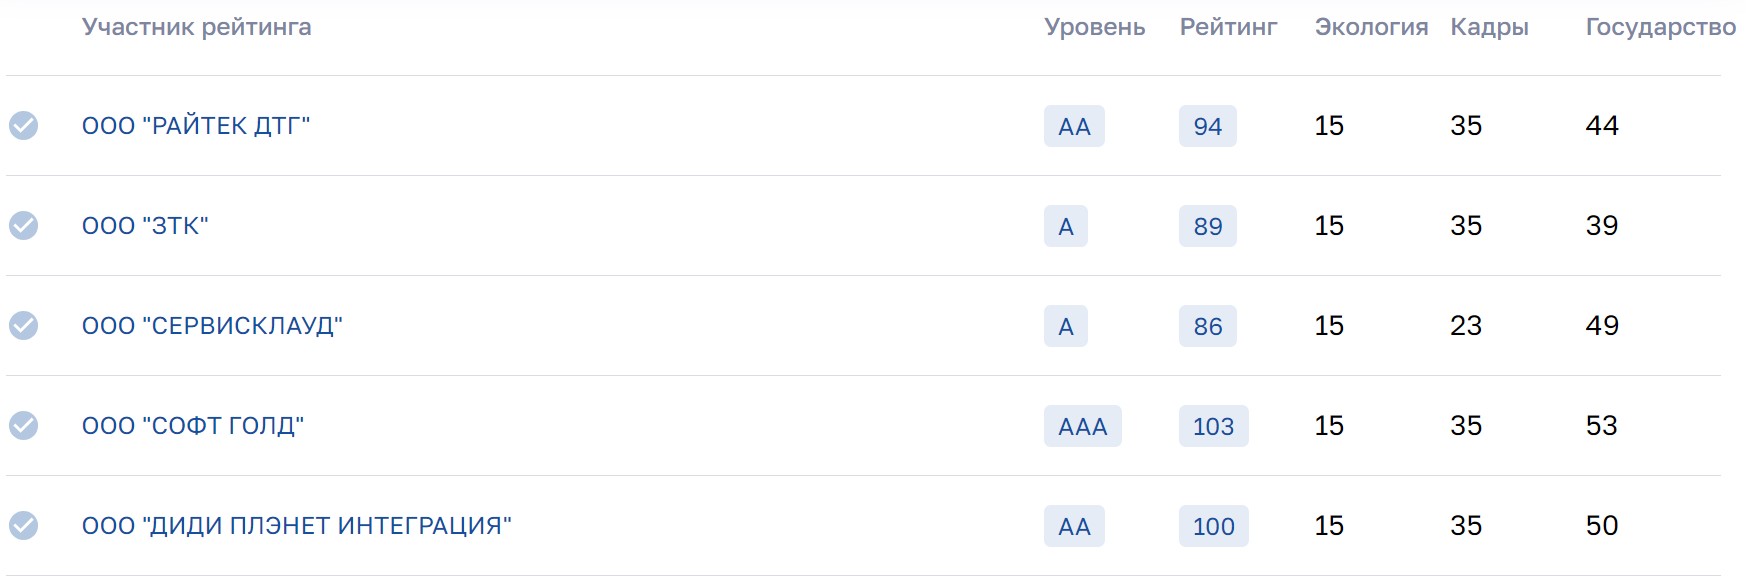1746x578 pixels.
Task: Click the rating badge showing 94
Action: click(x=1207, y=126)
